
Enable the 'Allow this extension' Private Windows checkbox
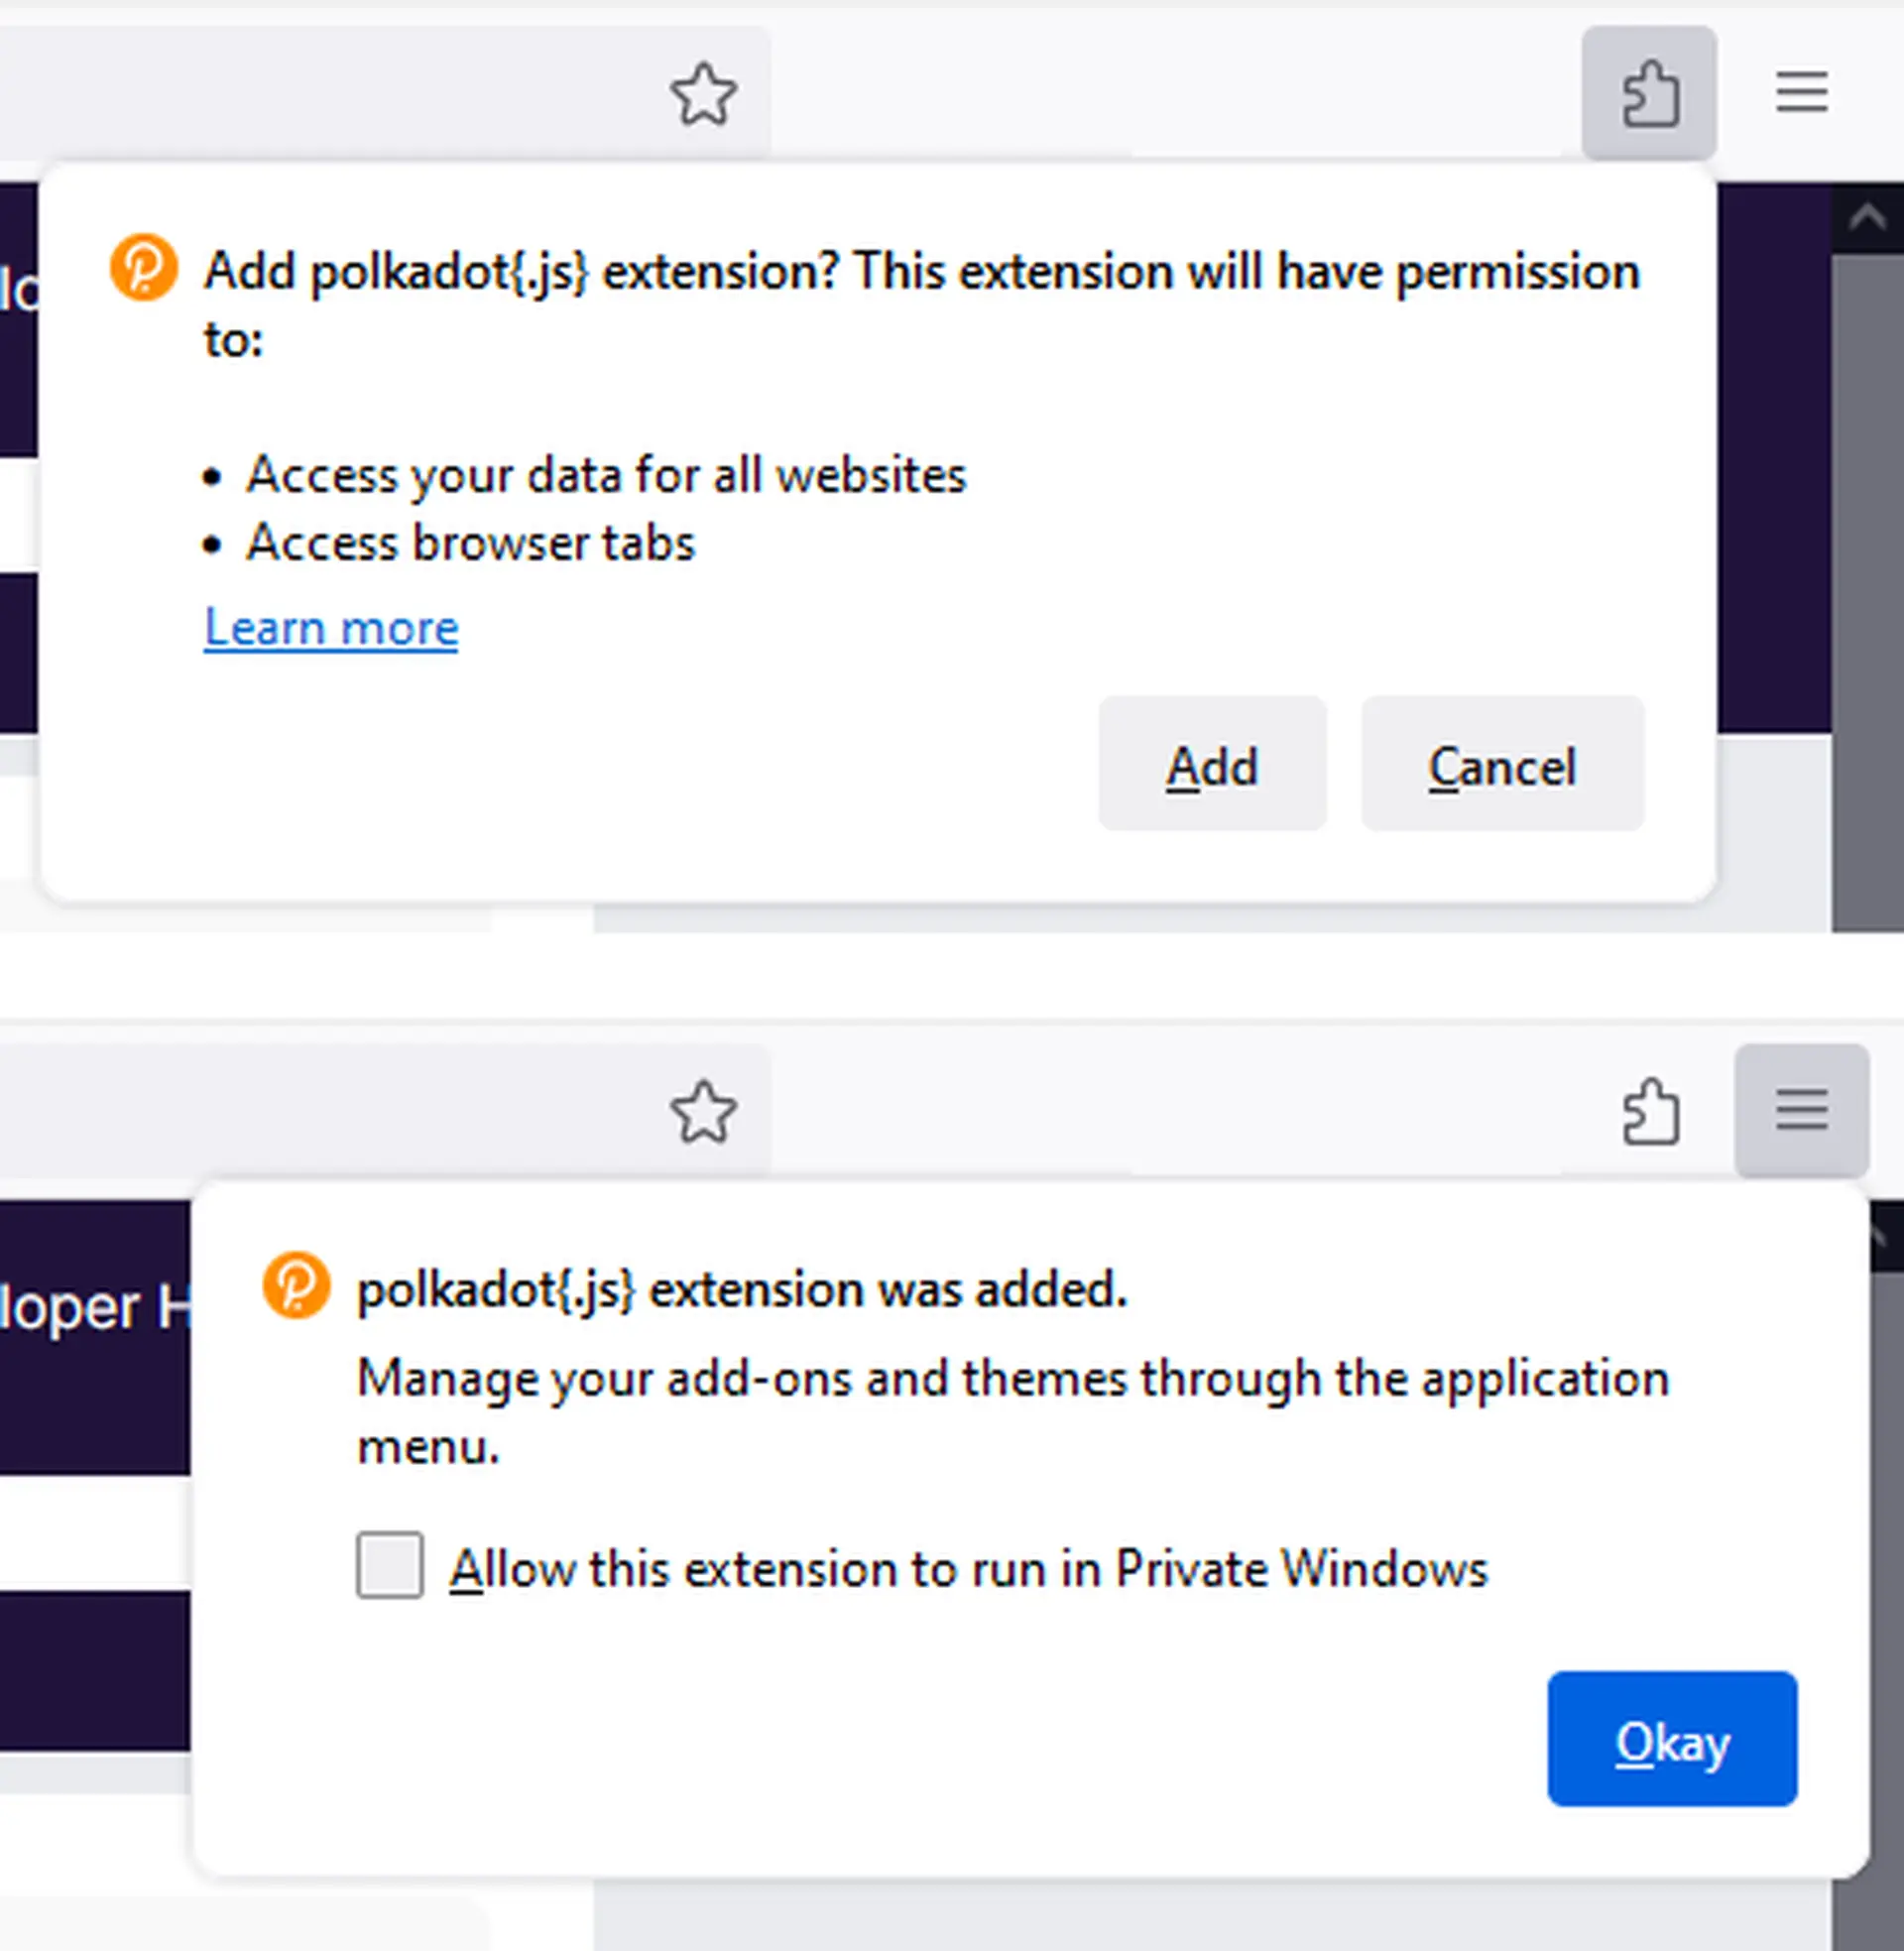point(390,1565)
